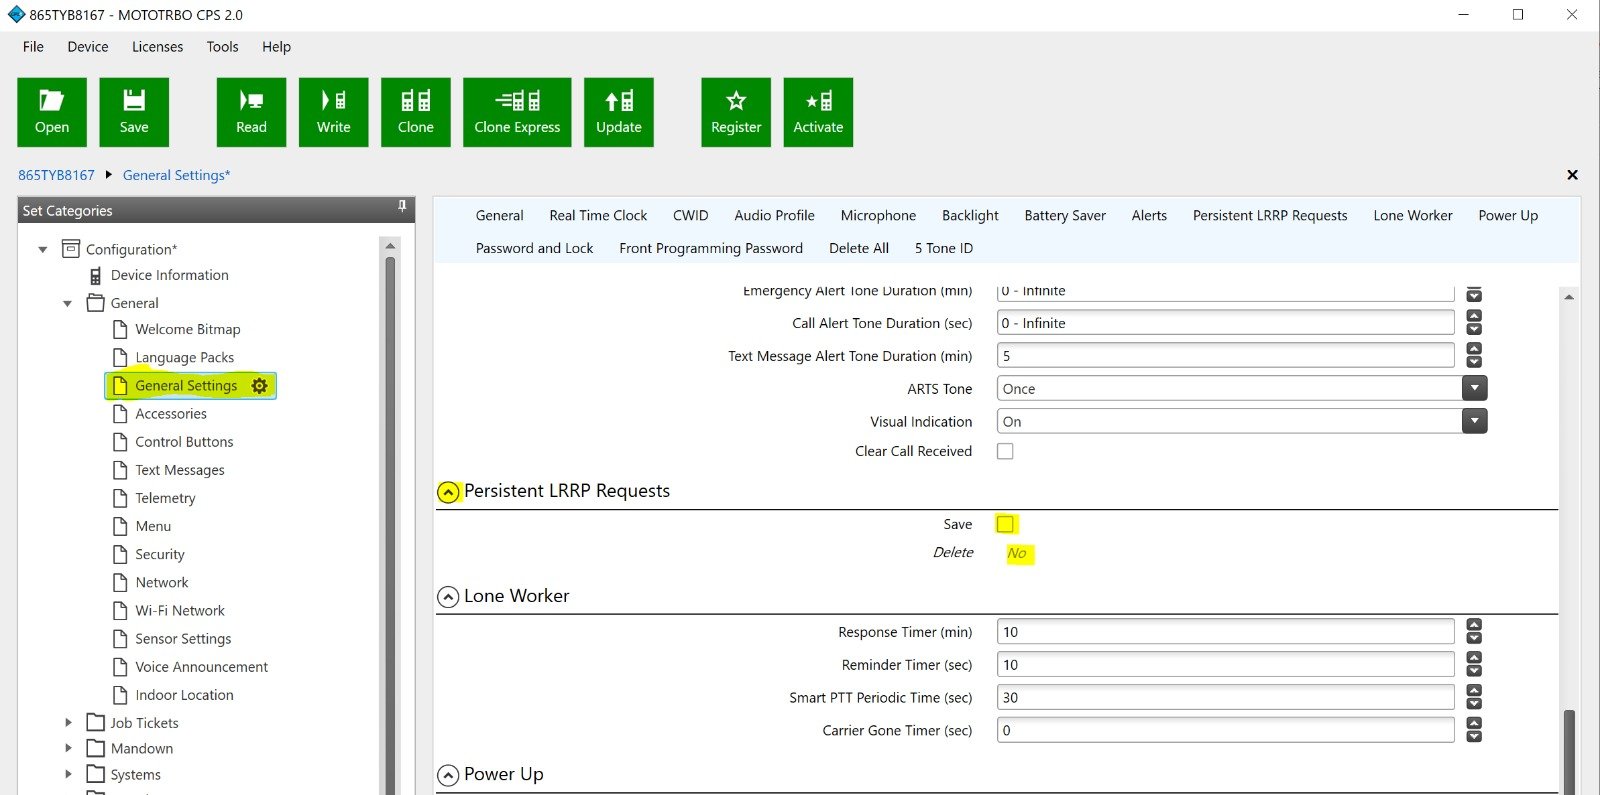
Task: Click the Save toolbar button
Action: point(134,112)
